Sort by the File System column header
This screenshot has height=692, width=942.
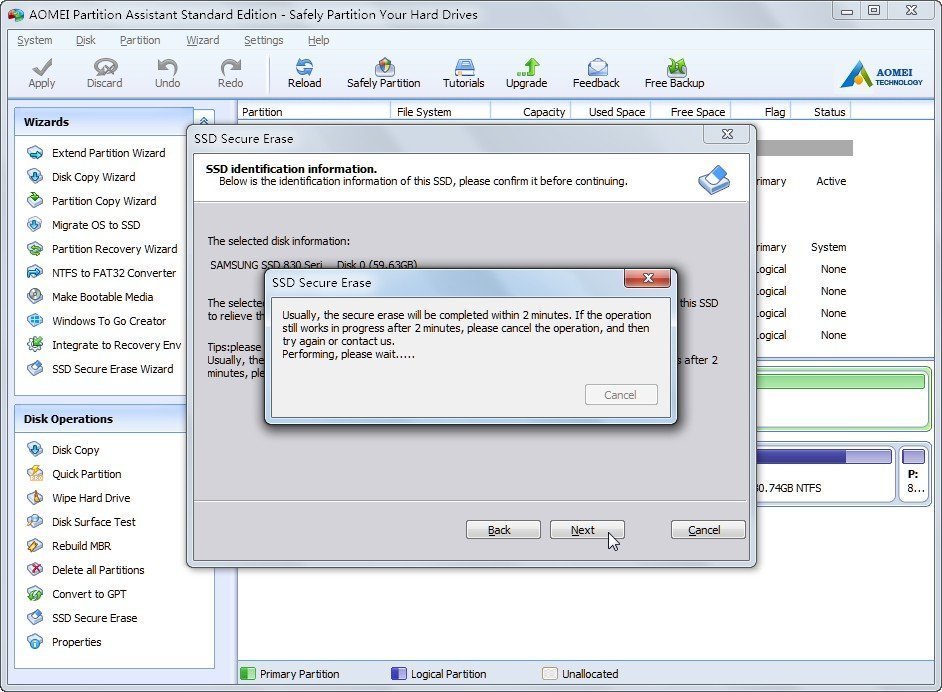441,112
